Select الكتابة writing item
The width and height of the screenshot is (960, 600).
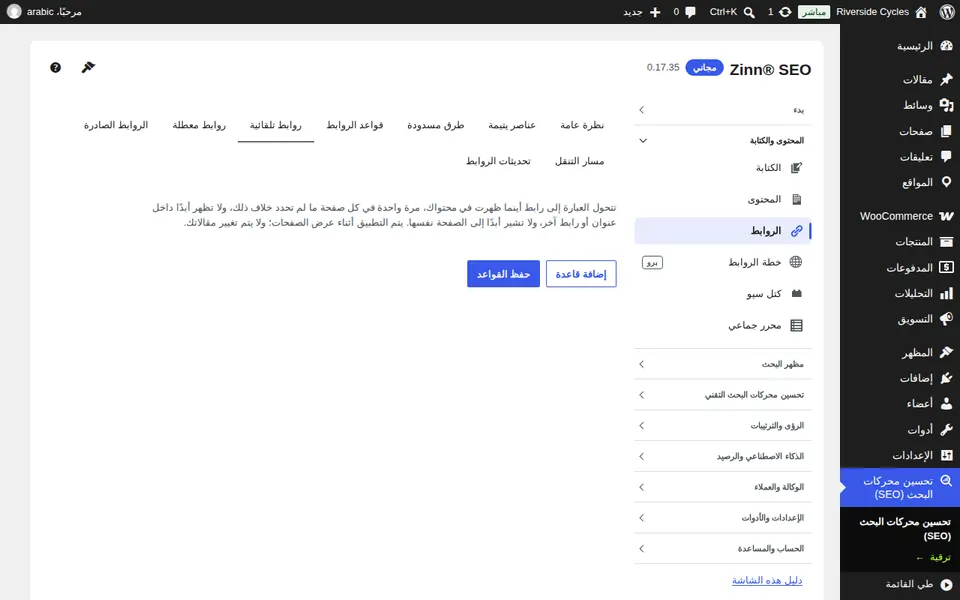[x=723, y=168]
